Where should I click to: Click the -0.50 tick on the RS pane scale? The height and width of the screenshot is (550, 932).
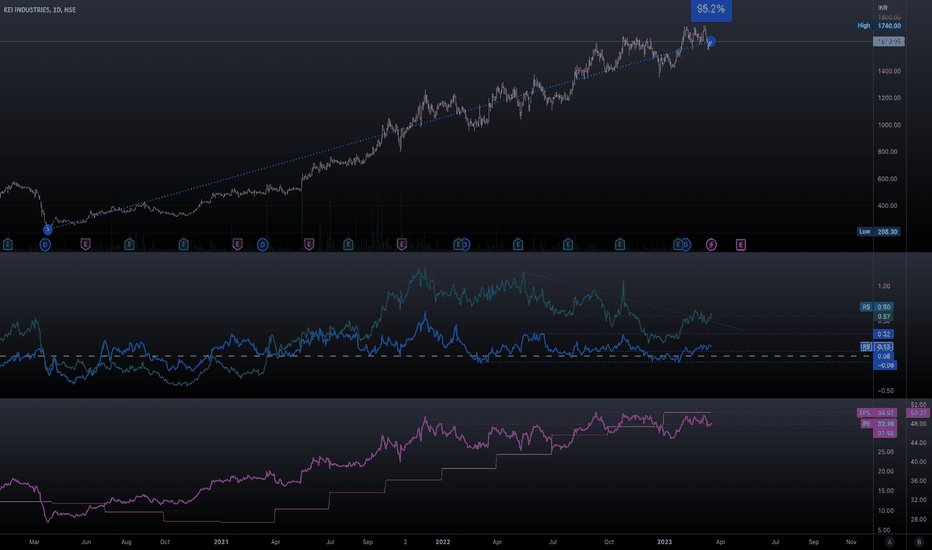point(886,391)
